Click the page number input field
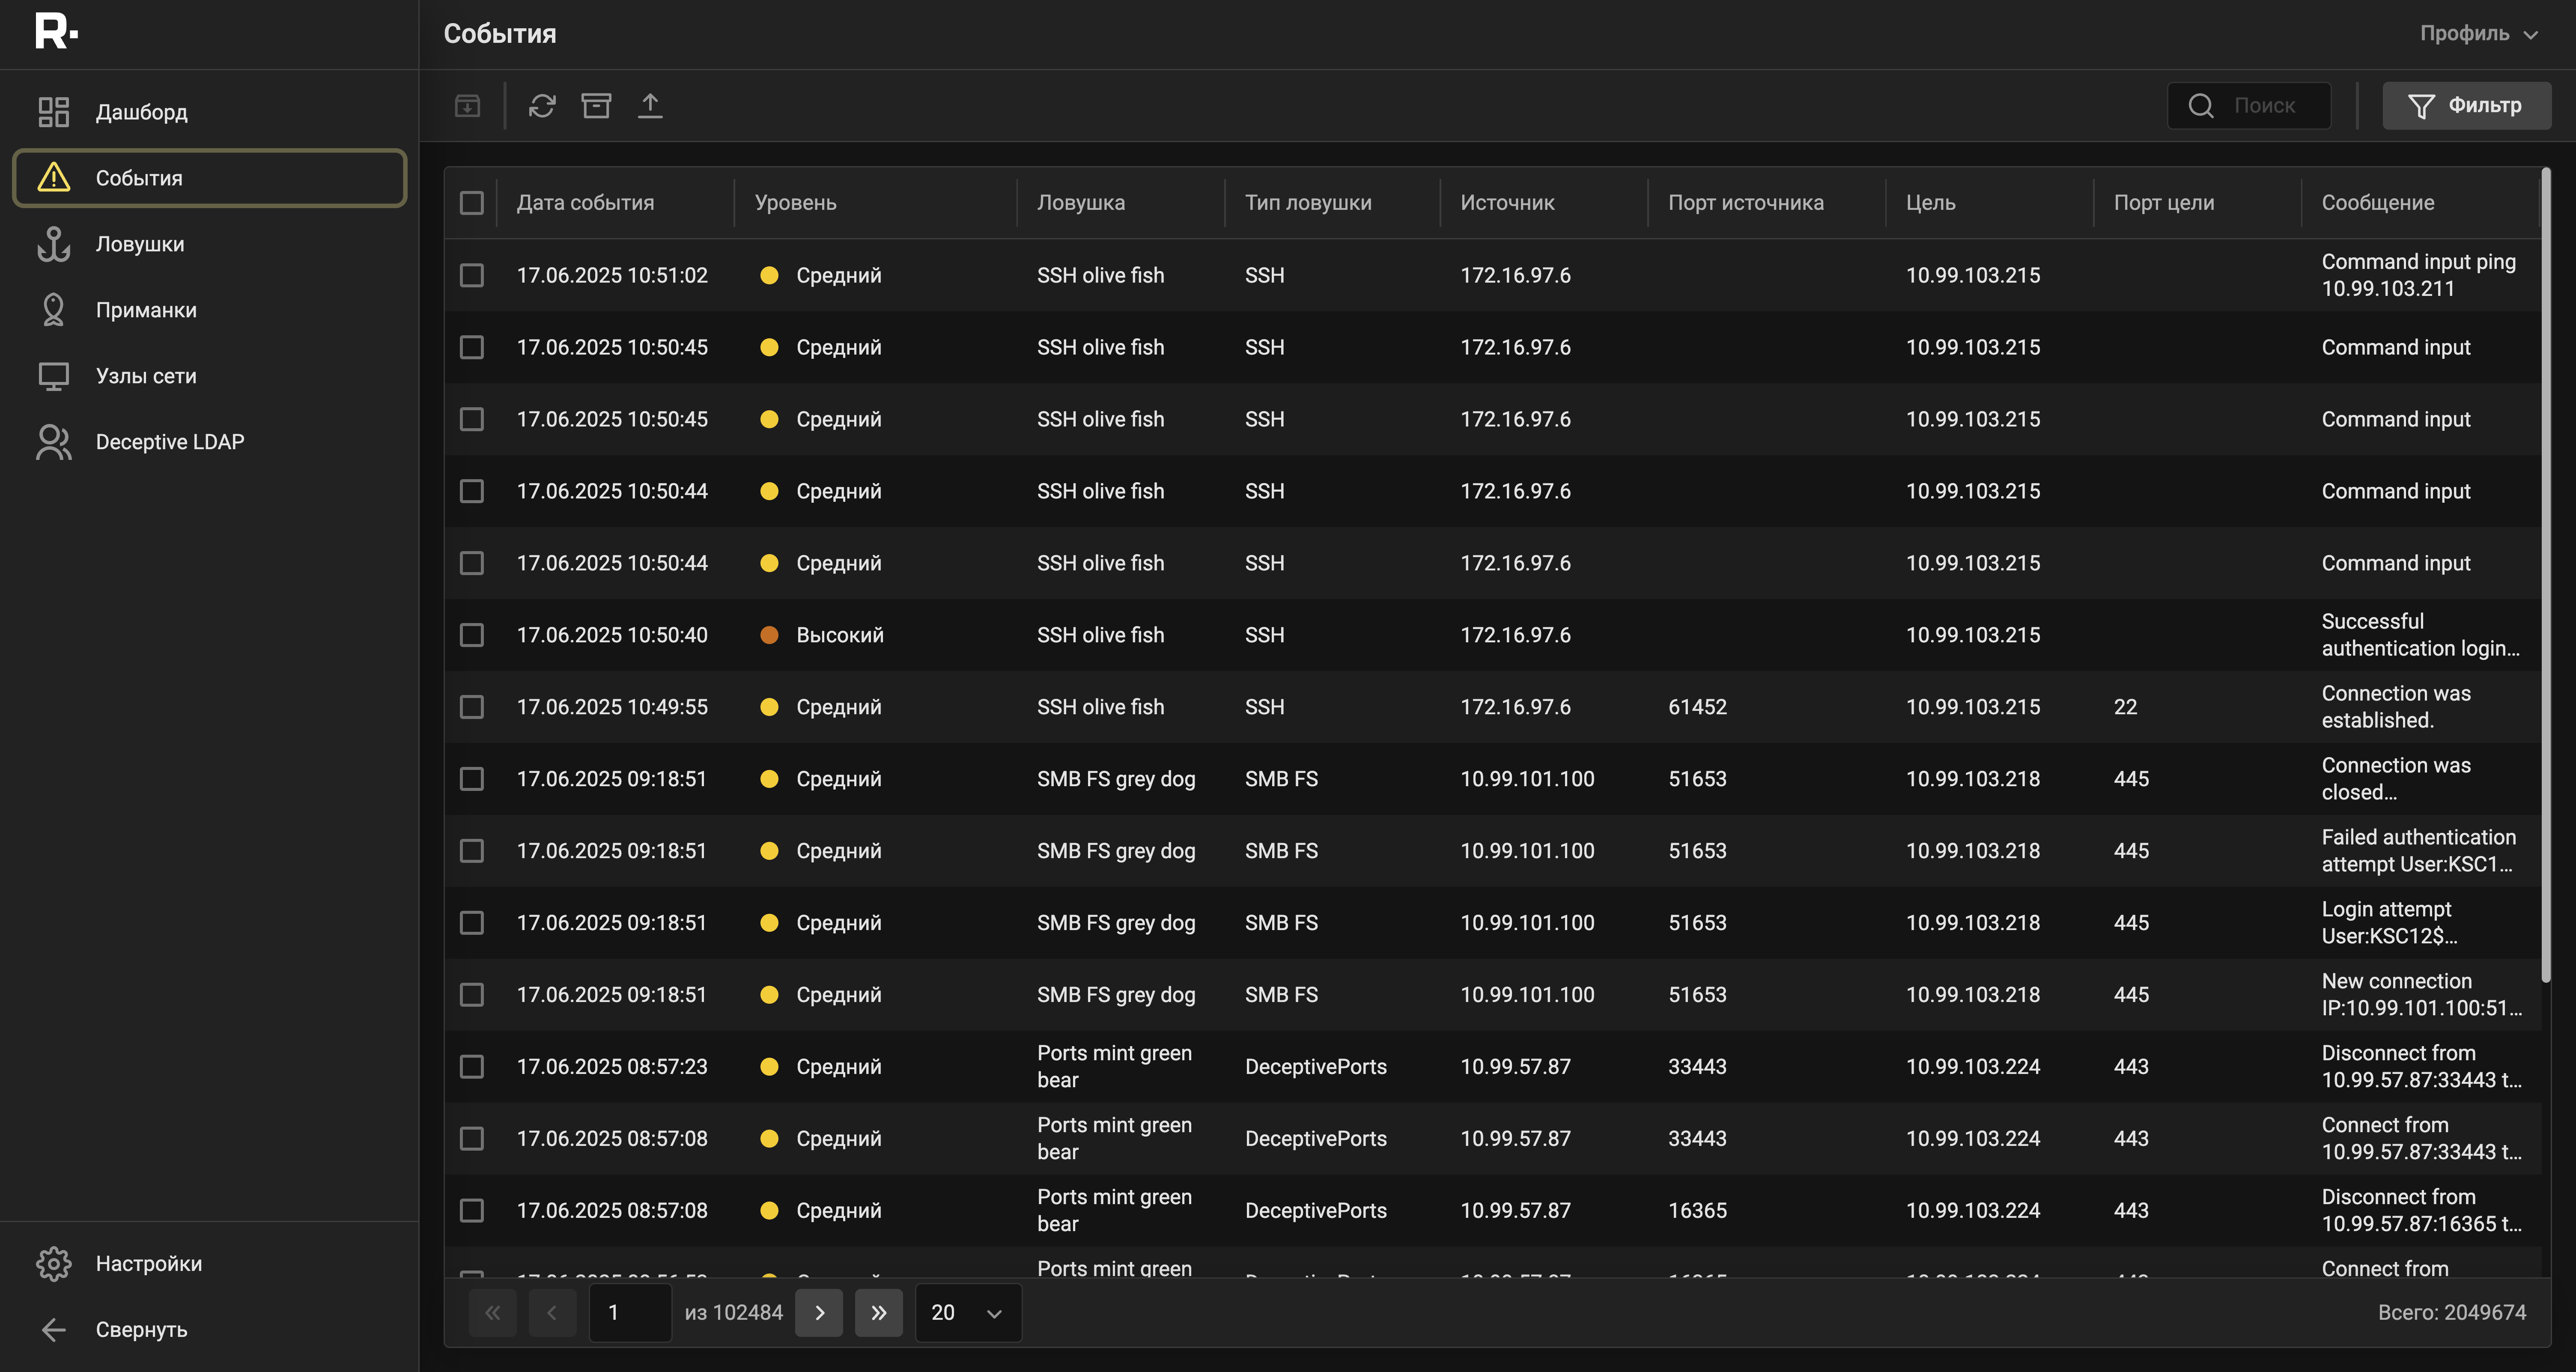This screenshot has height=1372, width=2576. click(630, 1312)
